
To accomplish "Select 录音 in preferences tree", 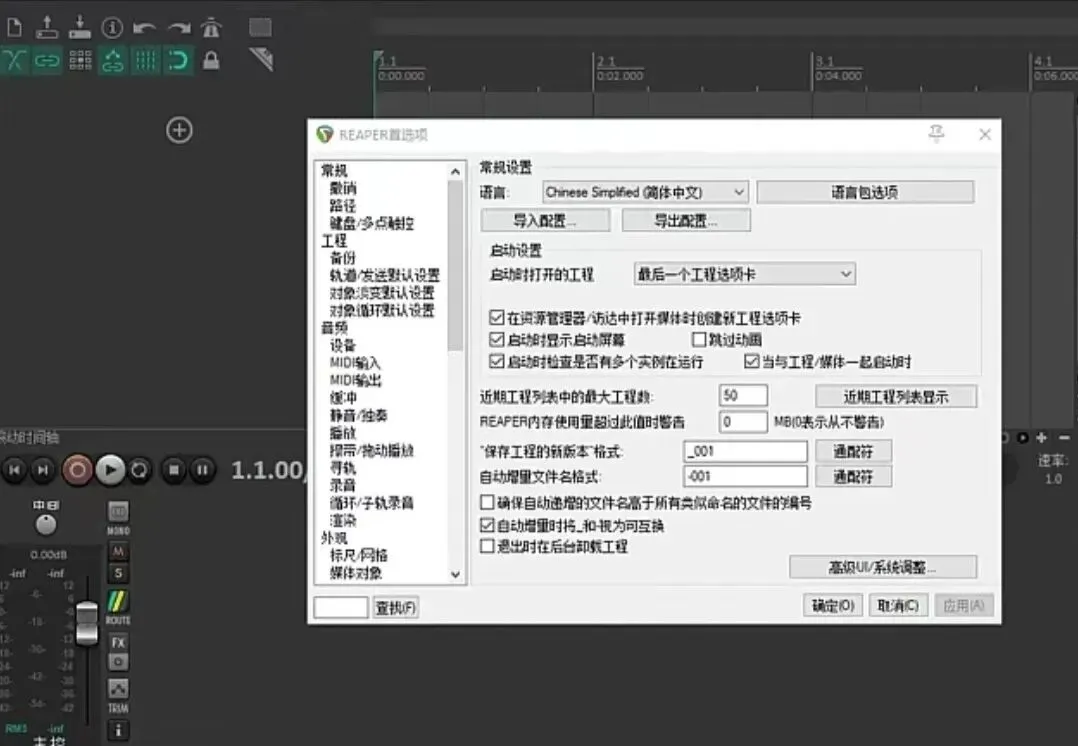I will click(x=342, y=485).
